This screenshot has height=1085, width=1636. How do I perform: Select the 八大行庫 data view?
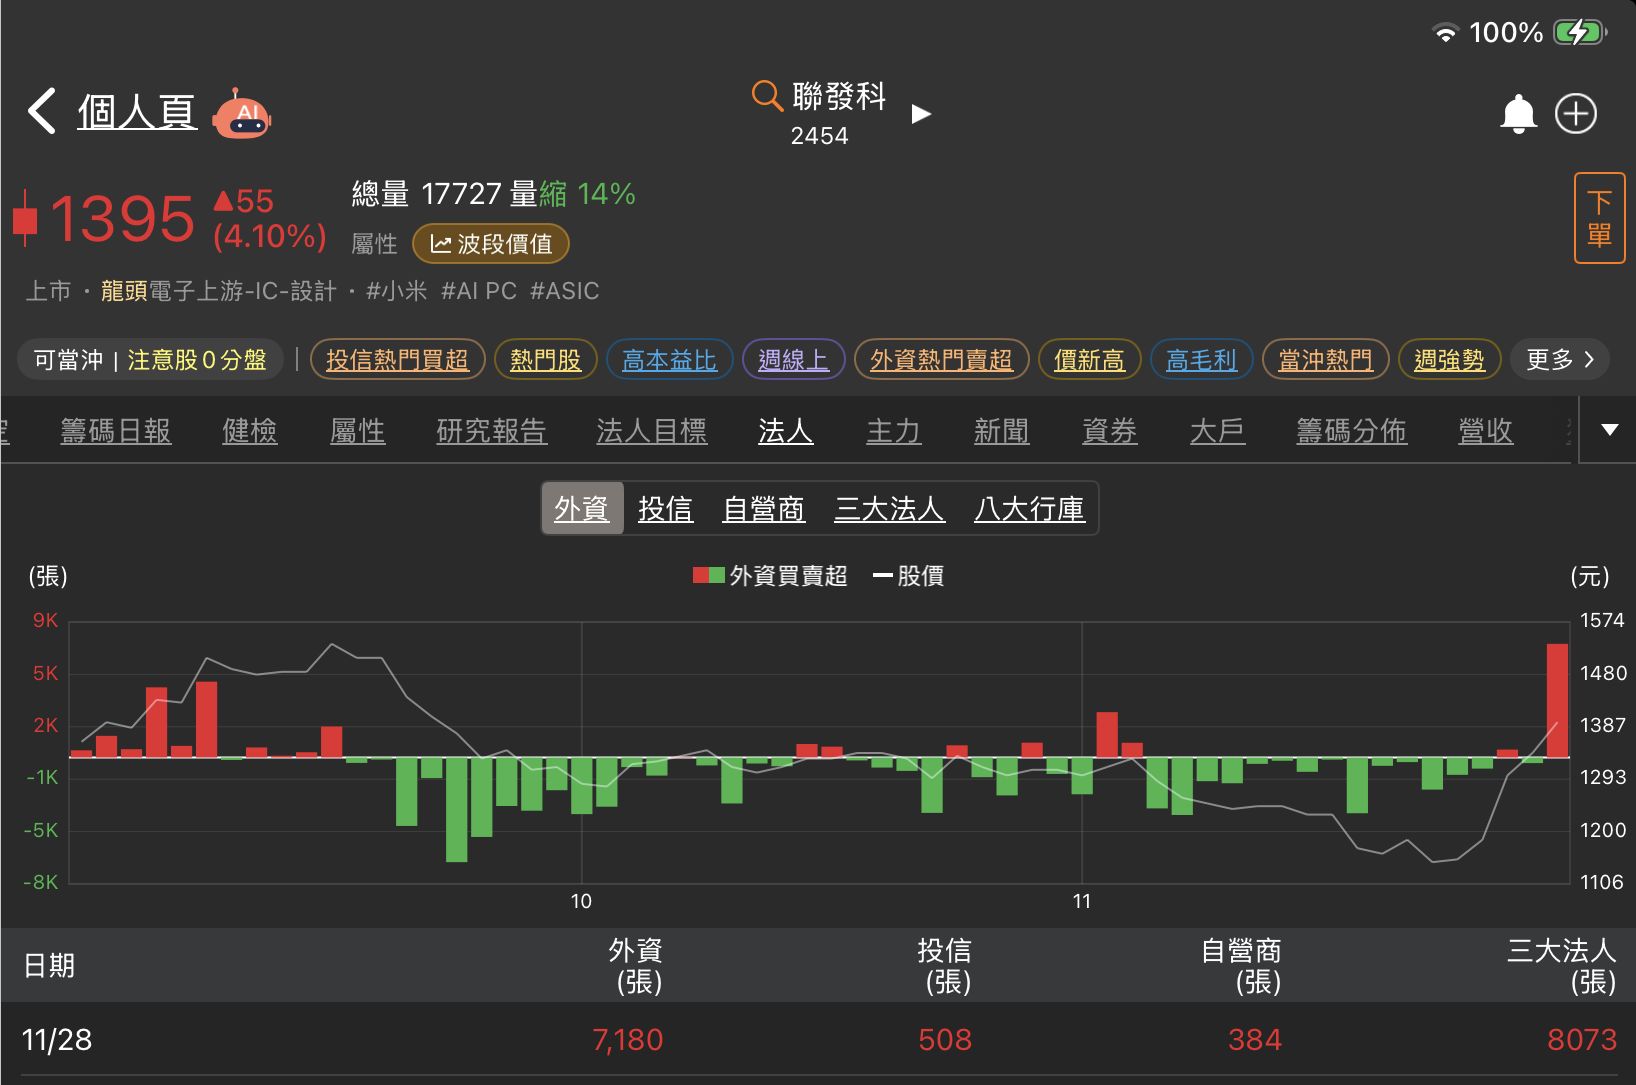pyautogui.click(x=1029, y=508)
